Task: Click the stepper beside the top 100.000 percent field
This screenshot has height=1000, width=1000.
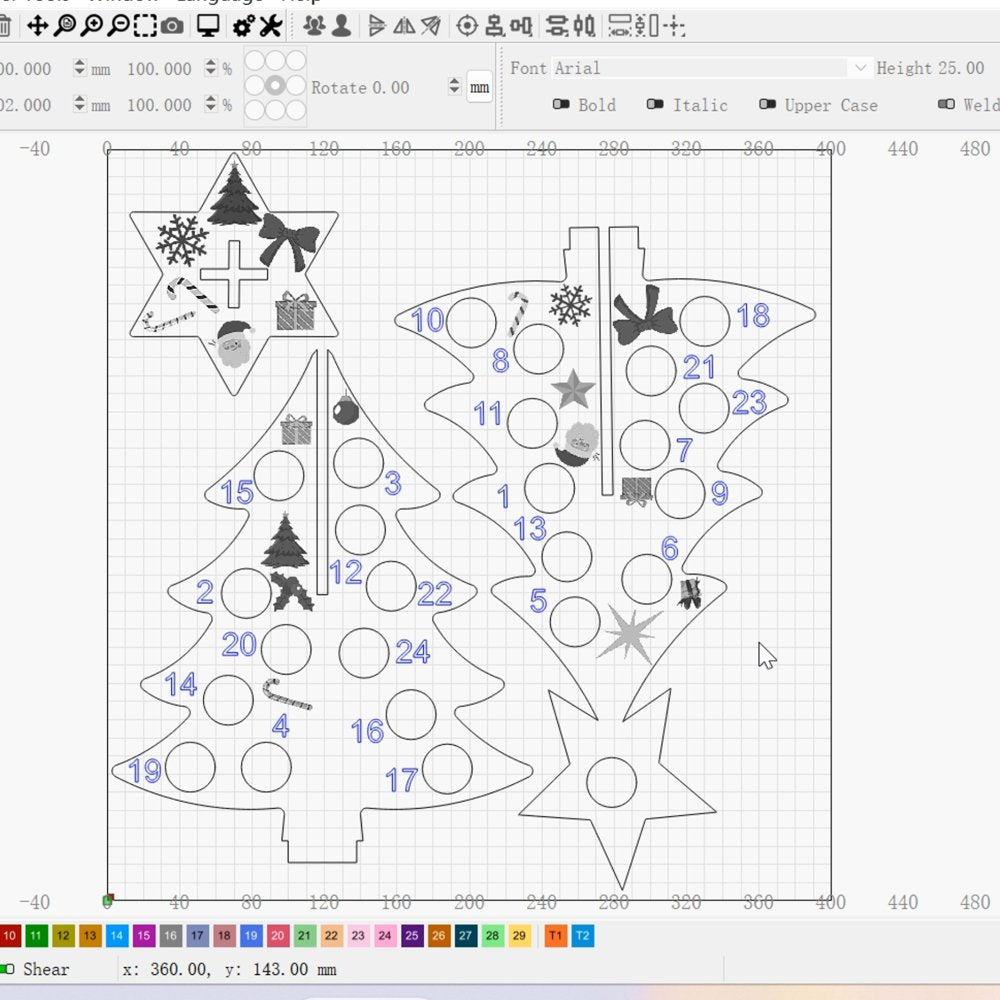Action: [x=210, y=68]
